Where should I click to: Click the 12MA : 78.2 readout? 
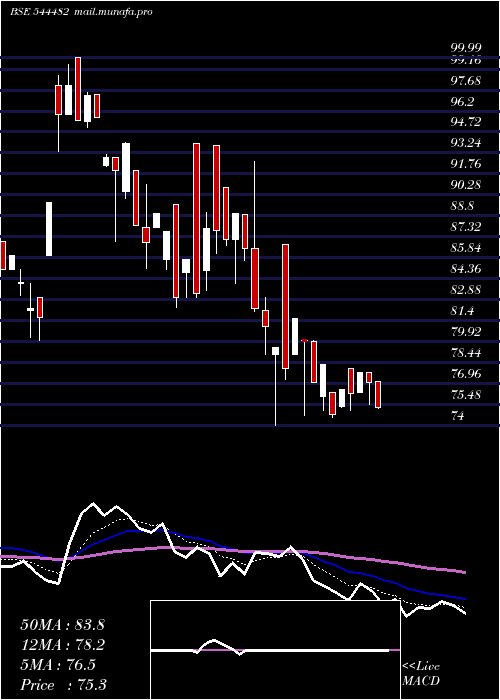[x=62, y=645]
